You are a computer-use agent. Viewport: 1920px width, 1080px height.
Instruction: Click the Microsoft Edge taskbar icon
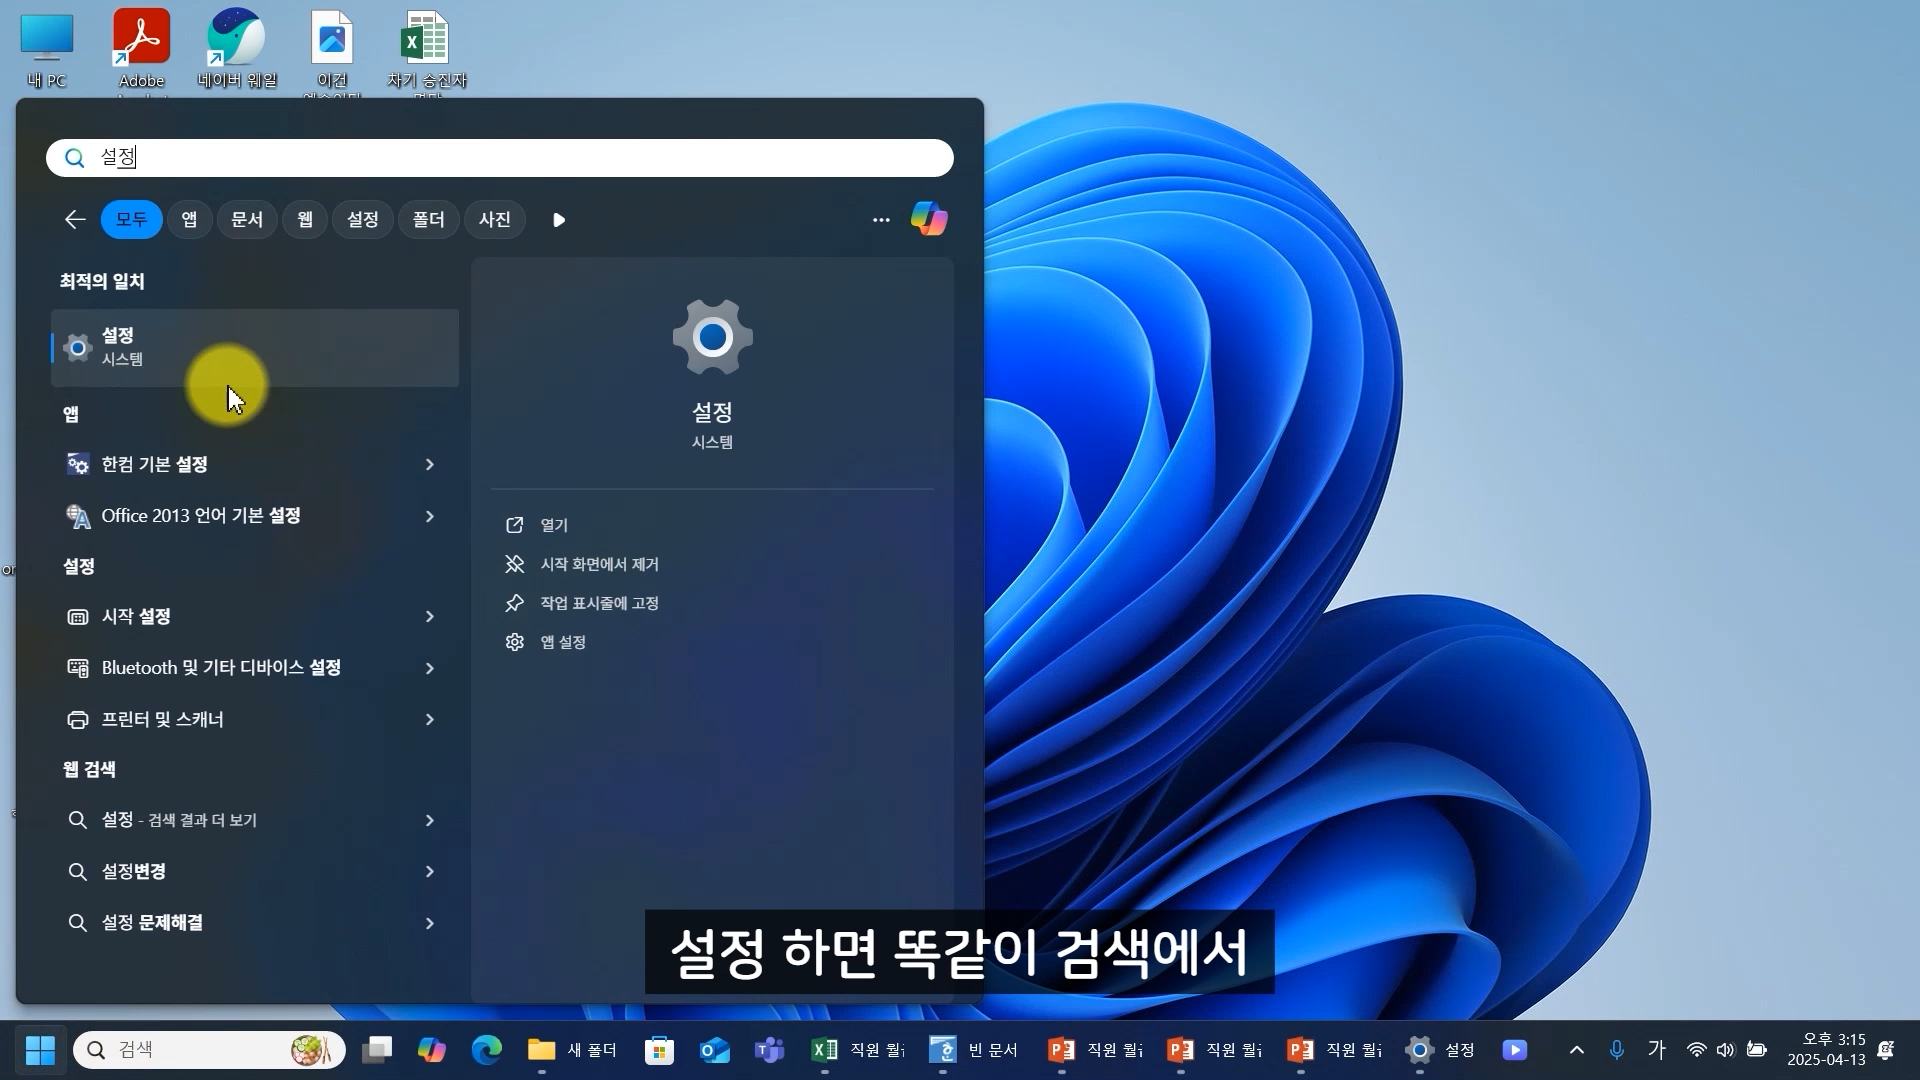pyautogui.click(x=487, y=1050)
